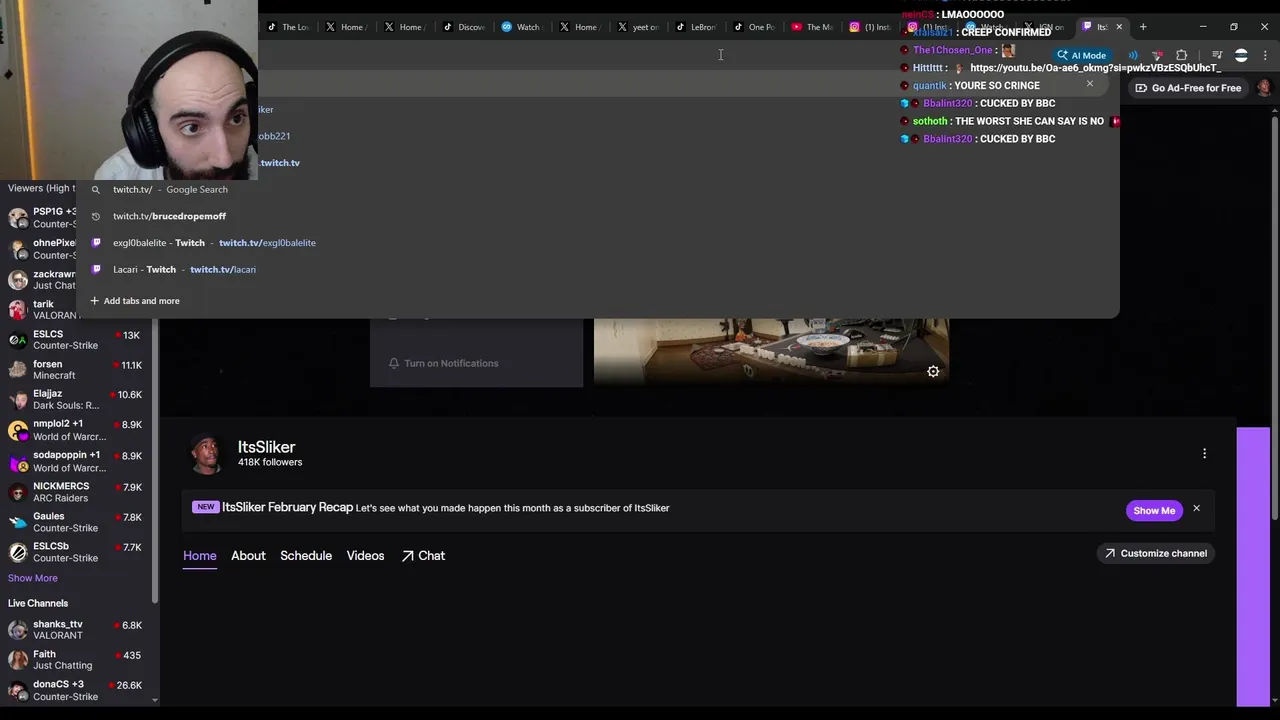Click the X below the address bar
Screen dimensions: 1280x720
pyautogui.click(x=1090, y=84)
